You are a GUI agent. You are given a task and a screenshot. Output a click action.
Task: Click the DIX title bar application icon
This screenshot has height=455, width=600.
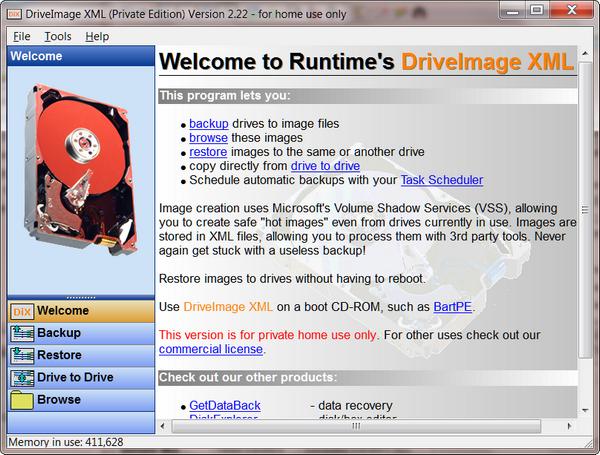pos(14,14)
